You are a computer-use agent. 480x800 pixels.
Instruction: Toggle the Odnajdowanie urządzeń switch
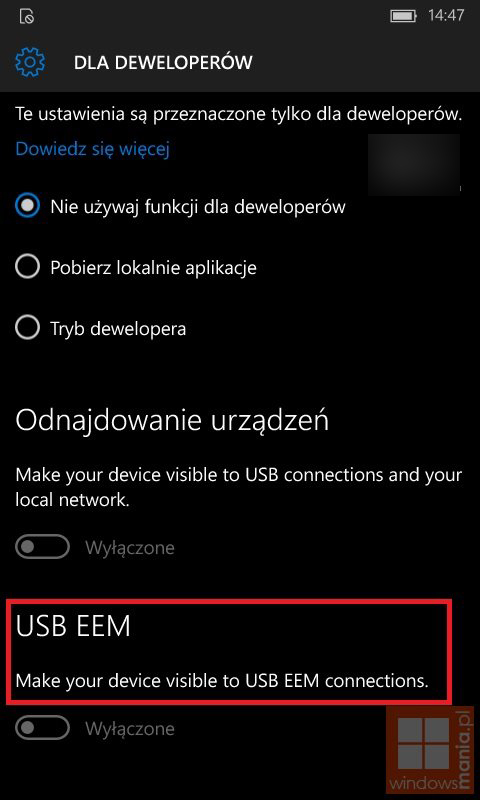[x=42, y=547]
